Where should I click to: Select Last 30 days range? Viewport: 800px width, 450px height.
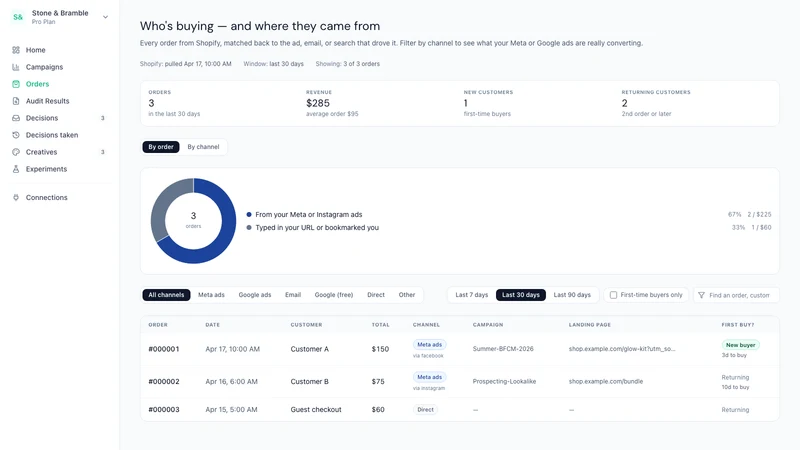coord(520,295)
